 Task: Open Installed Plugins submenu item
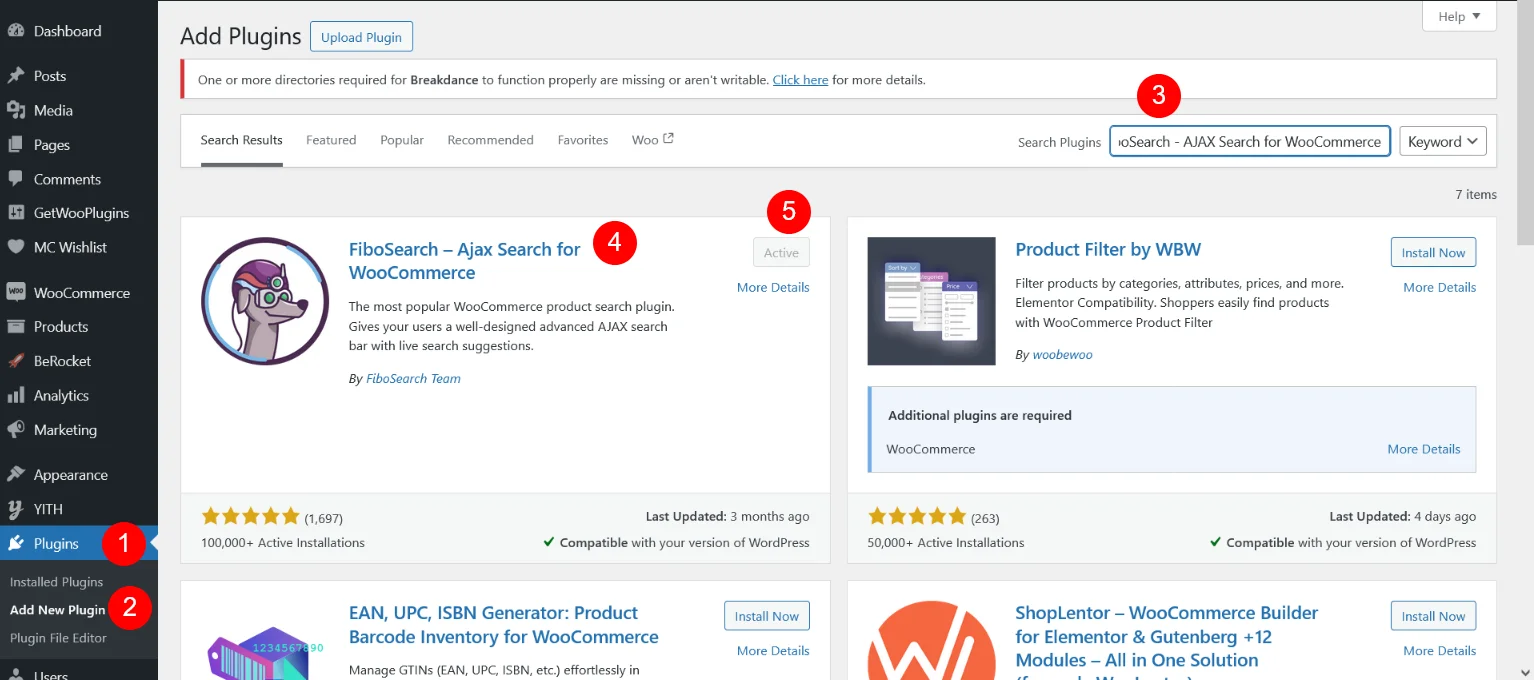click(56, 582)
